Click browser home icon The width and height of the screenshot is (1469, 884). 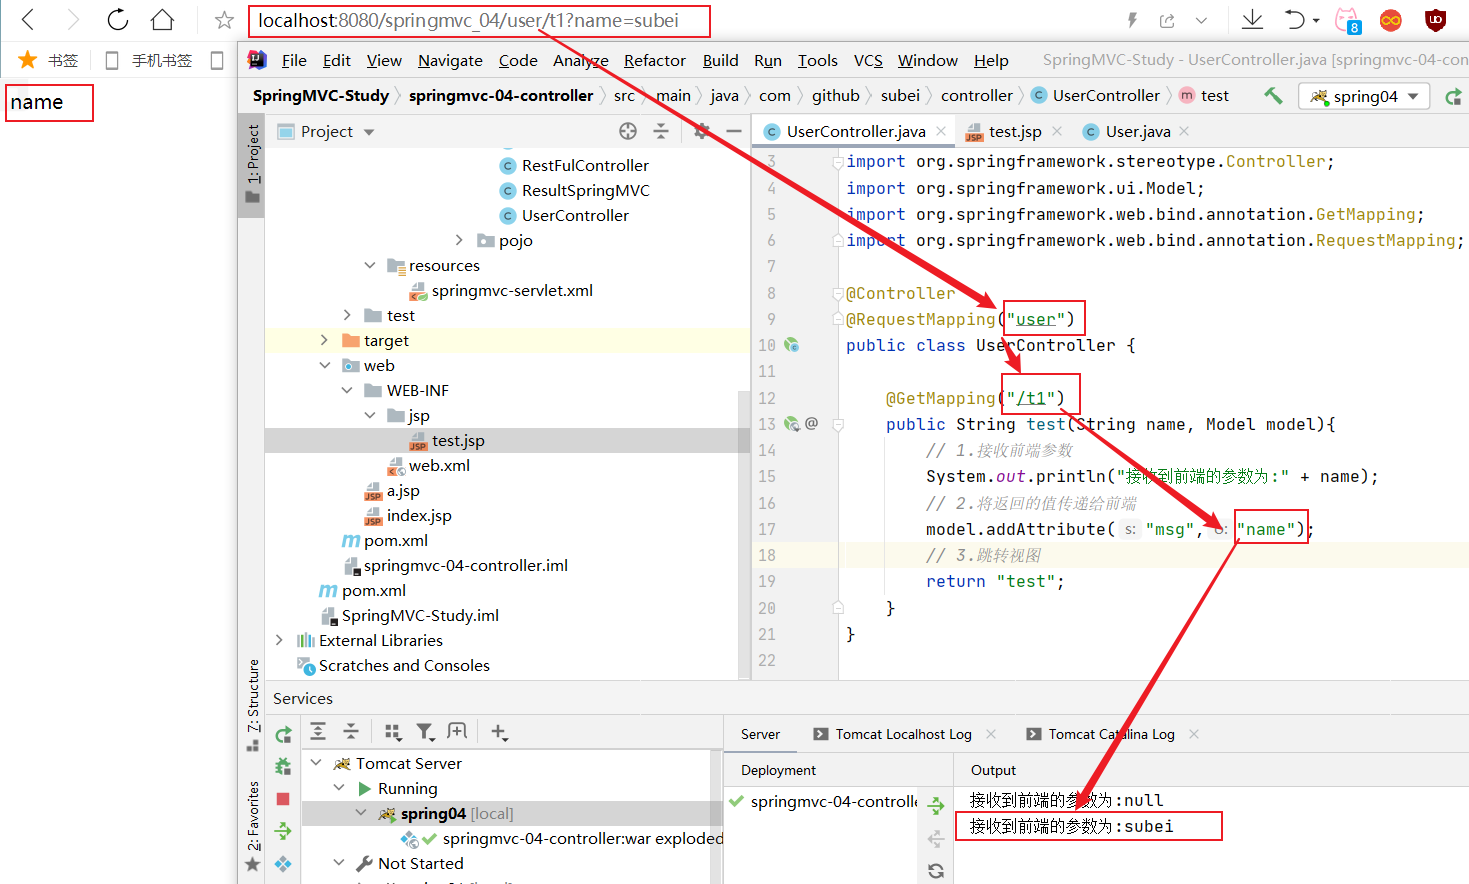162,20
